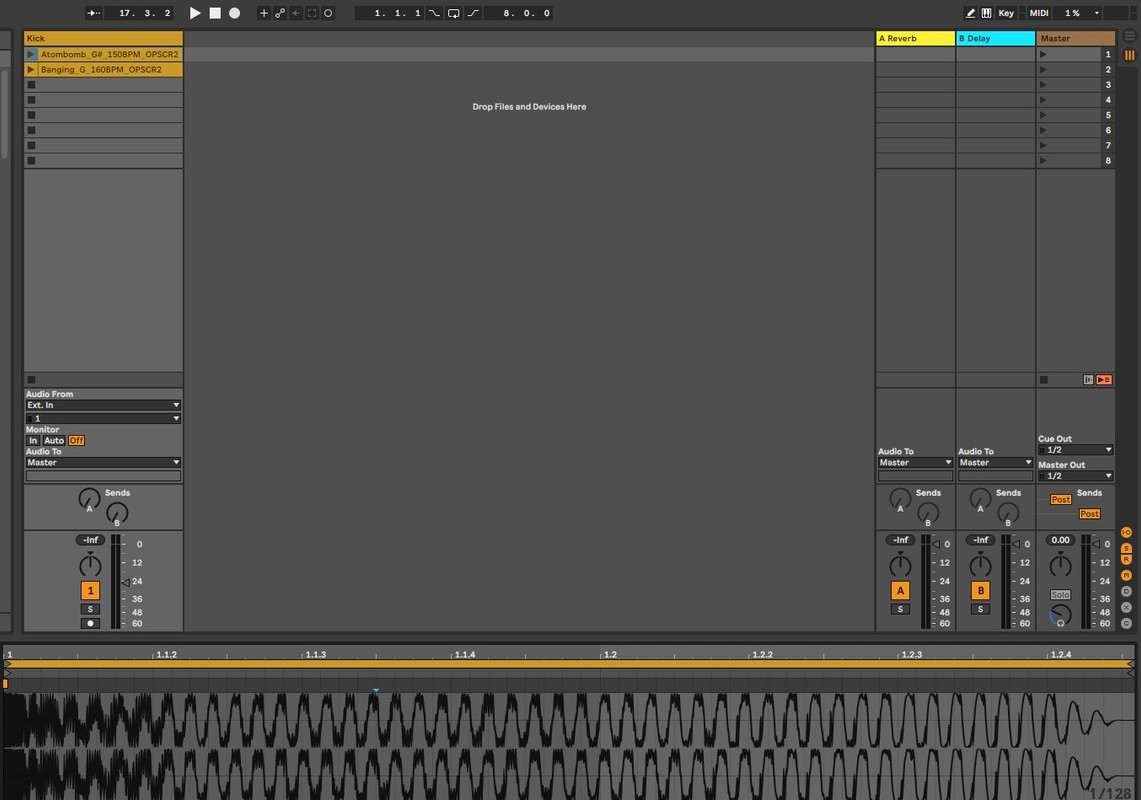Enable Draw Mode pencil icon

[x=970, y=13]
